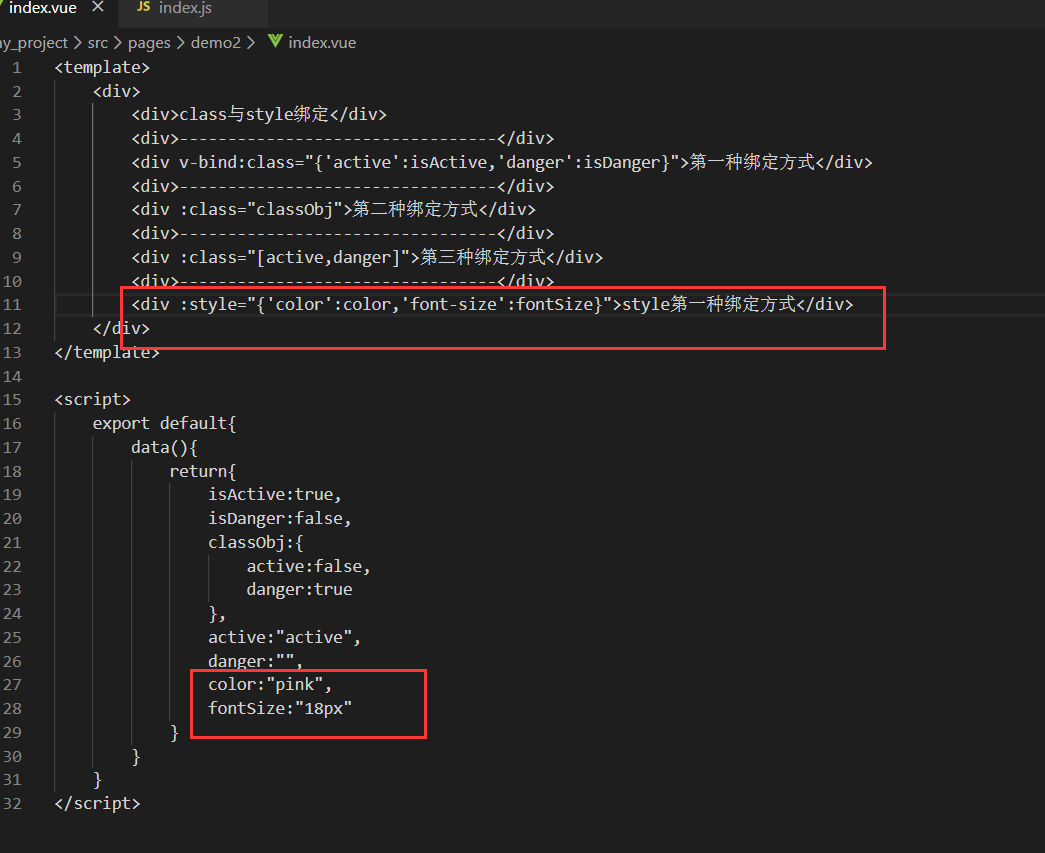
Task: Open the src breadcrumb item
Action: [97, 42]
